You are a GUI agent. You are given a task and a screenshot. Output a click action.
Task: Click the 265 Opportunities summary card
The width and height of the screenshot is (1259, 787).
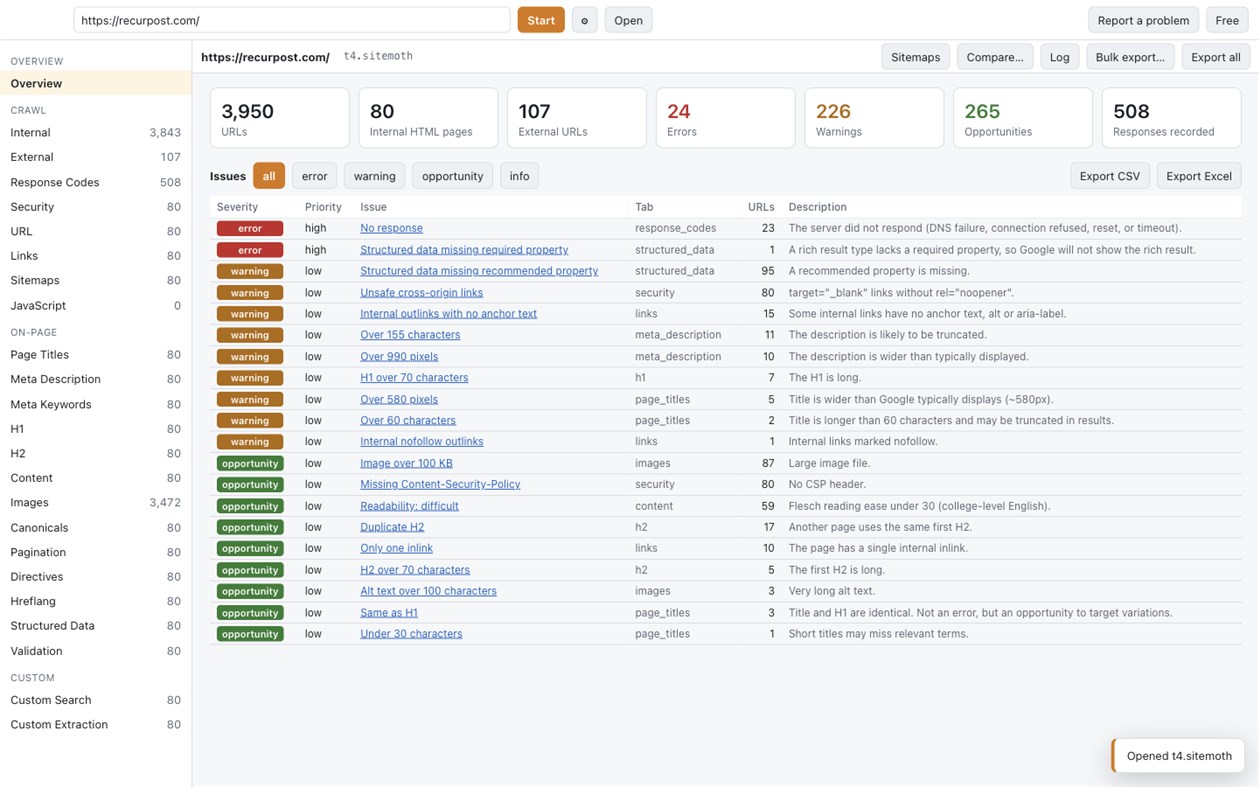(1022, 118)
